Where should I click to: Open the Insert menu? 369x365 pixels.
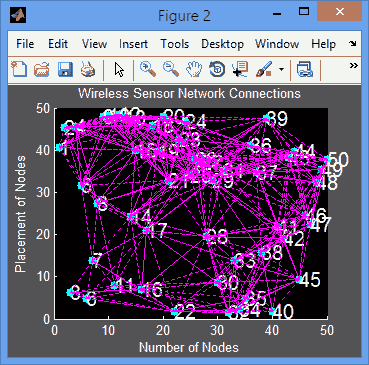(x=133, y=44)
